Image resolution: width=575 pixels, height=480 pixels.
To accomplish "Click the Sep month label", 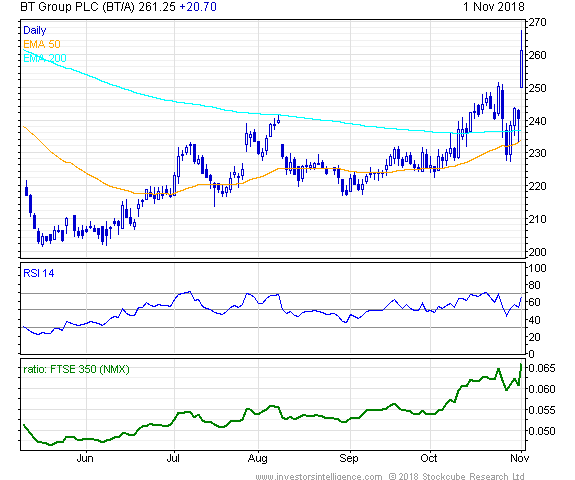I will pos(349,458).
